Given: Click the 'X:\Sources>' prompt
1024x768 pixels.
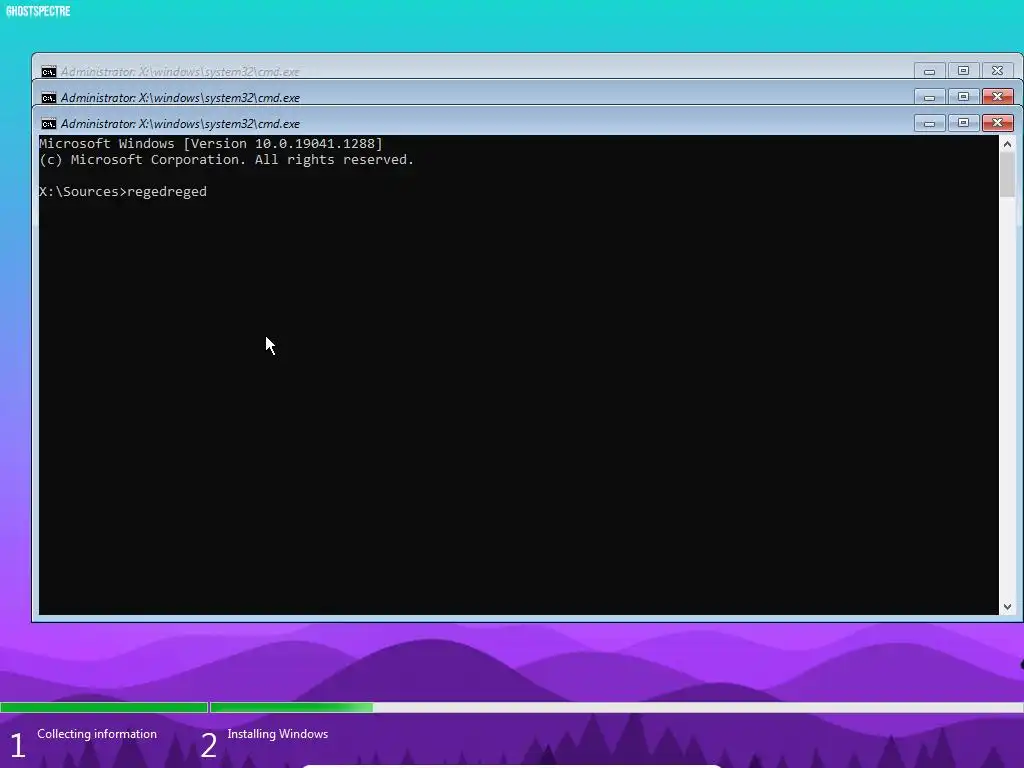Looking at the screenshot, I should click(83, 191).
